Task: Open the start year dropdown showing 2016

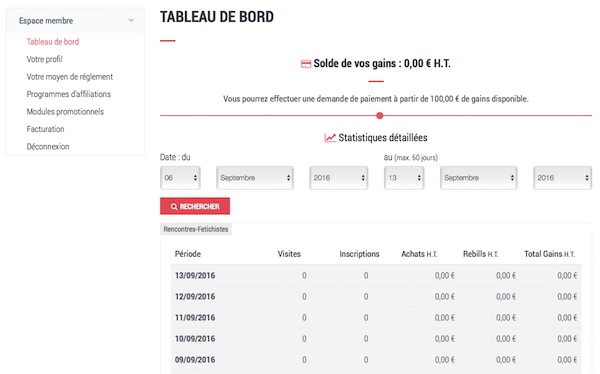Action: tap(339, 178)
